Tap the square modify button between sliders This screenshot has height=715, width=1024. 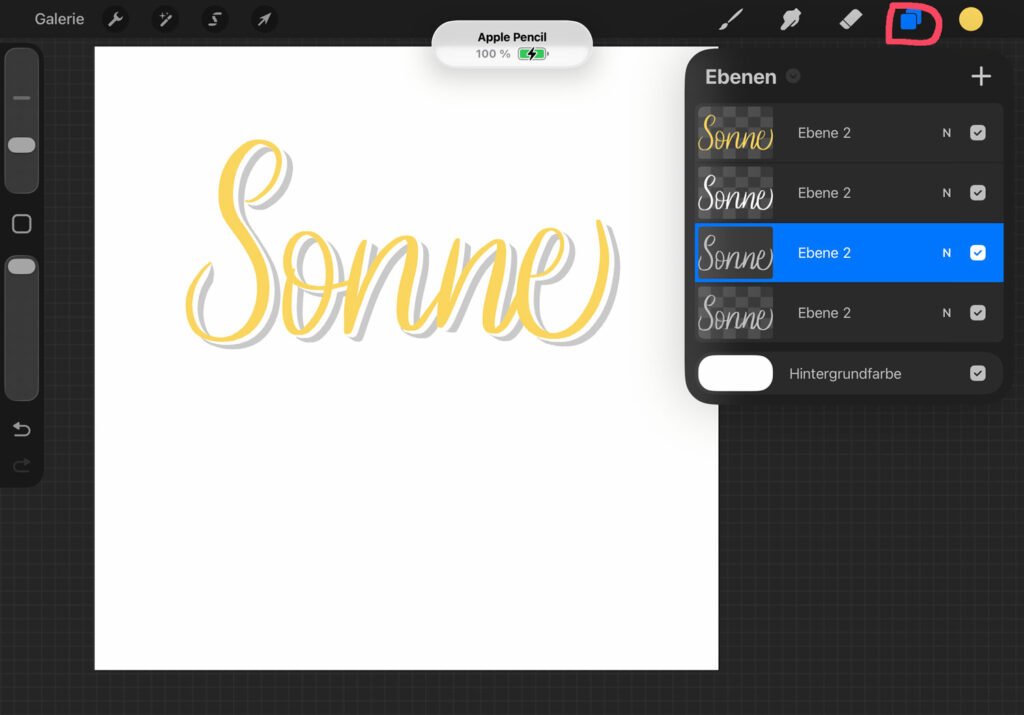(x=22, y=224)
